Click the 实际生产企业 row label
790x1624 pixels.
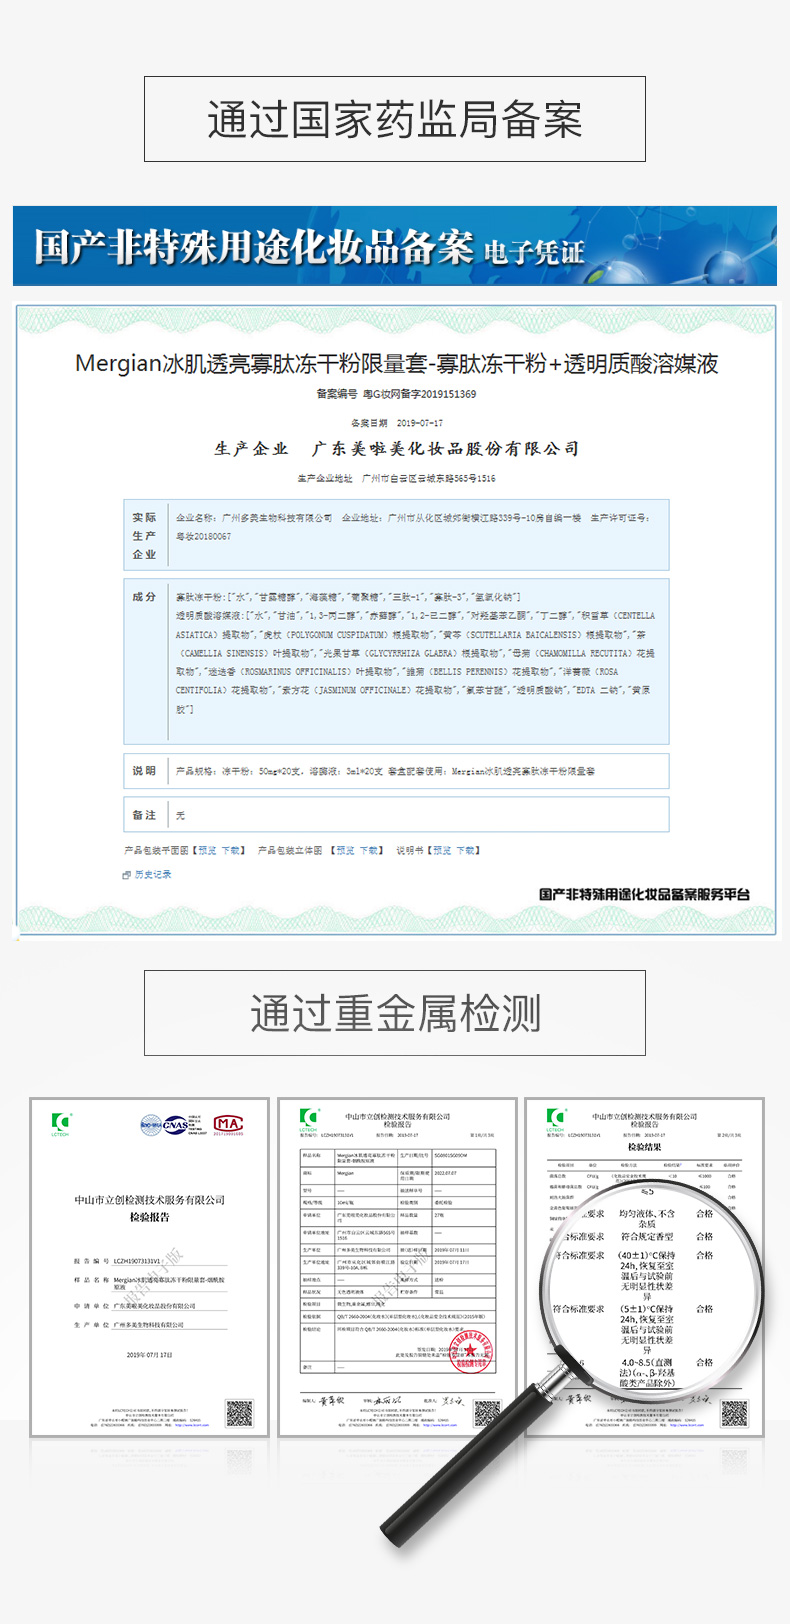[144, 535]
